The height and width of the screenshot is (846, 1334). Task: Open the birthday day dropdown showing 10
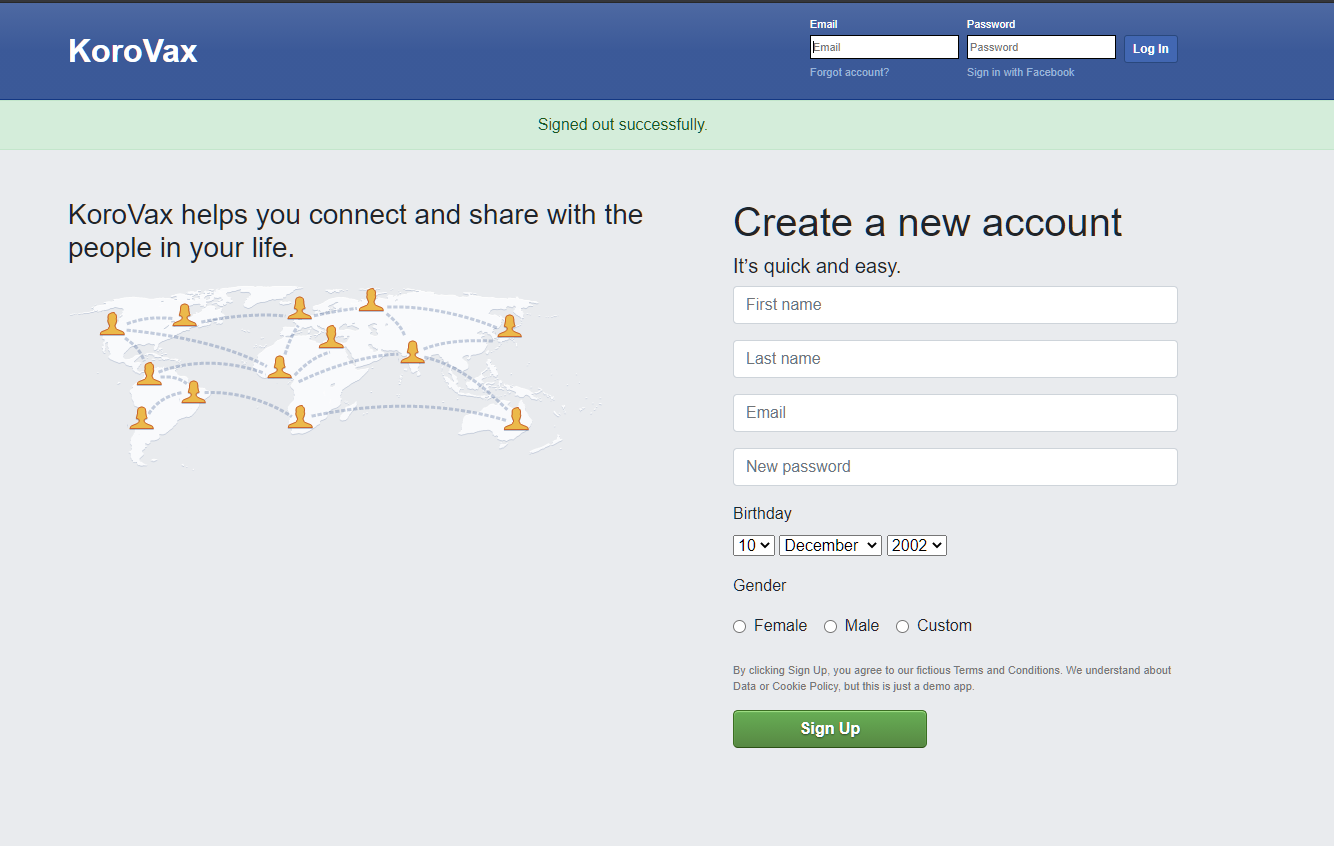754,545
